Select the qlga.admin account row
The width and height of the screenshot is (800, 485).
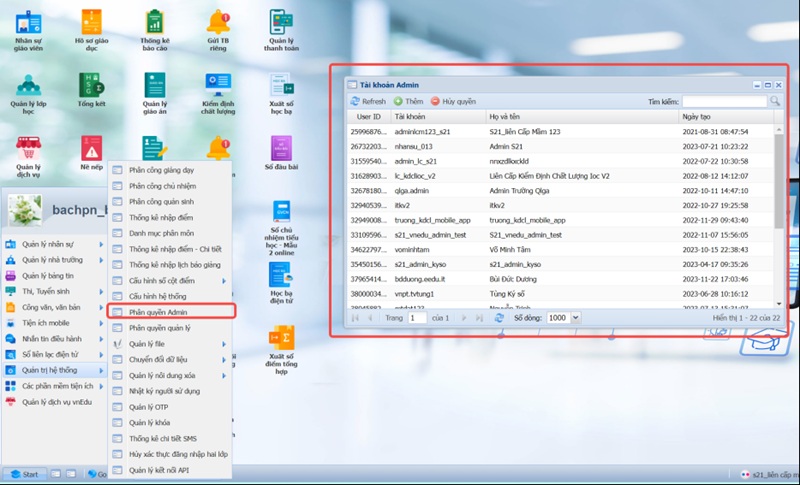pyautogui.click(x=561, y=191)
